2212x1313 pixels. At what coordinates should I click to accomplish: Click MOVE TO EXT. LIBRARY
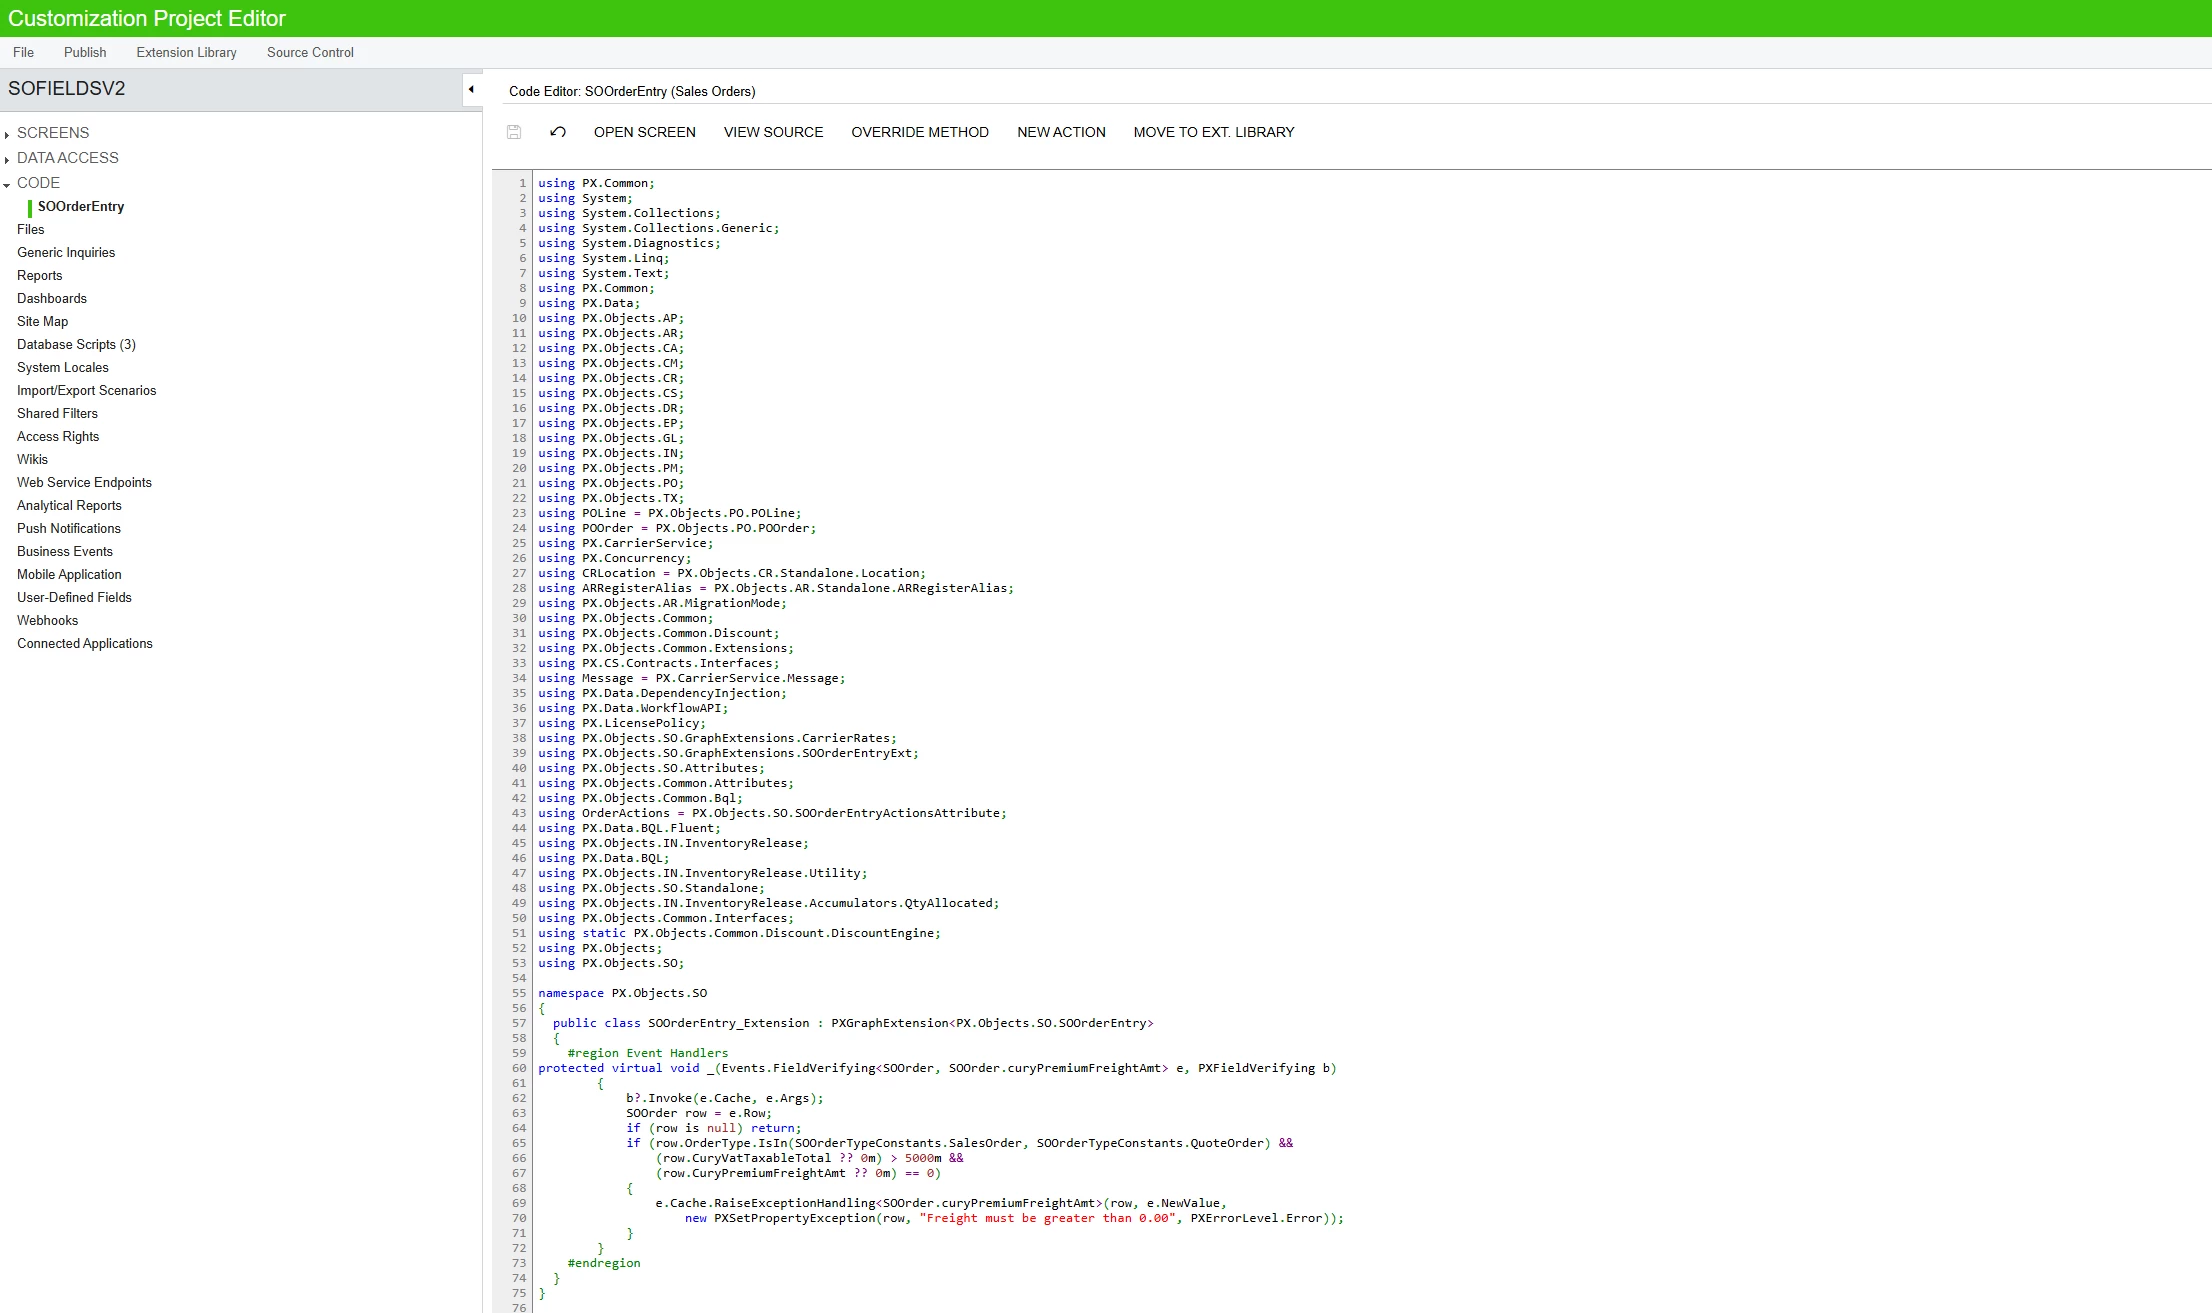pos(1213,132)
